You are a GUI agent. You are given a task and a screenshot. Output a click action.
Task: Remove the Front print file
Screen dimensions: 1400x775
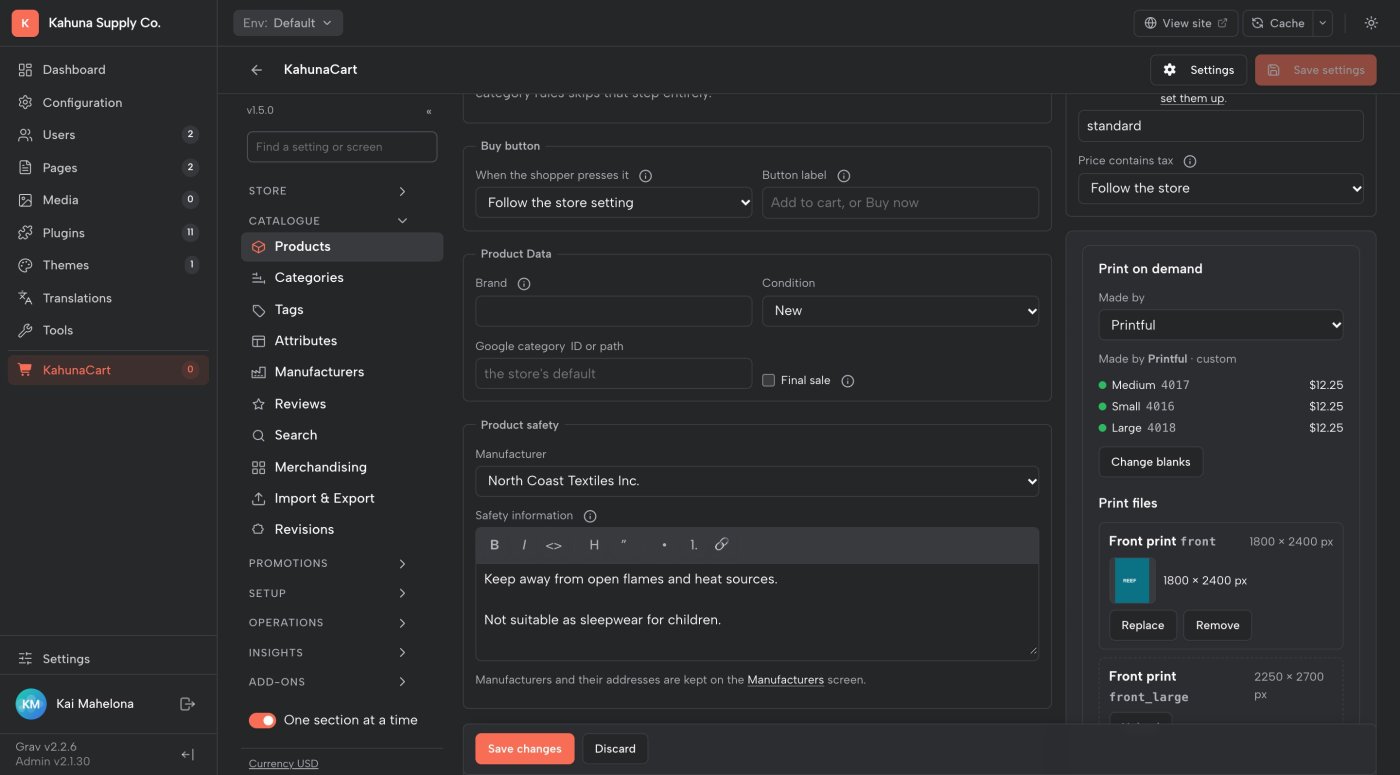(x=1217, y=626)
